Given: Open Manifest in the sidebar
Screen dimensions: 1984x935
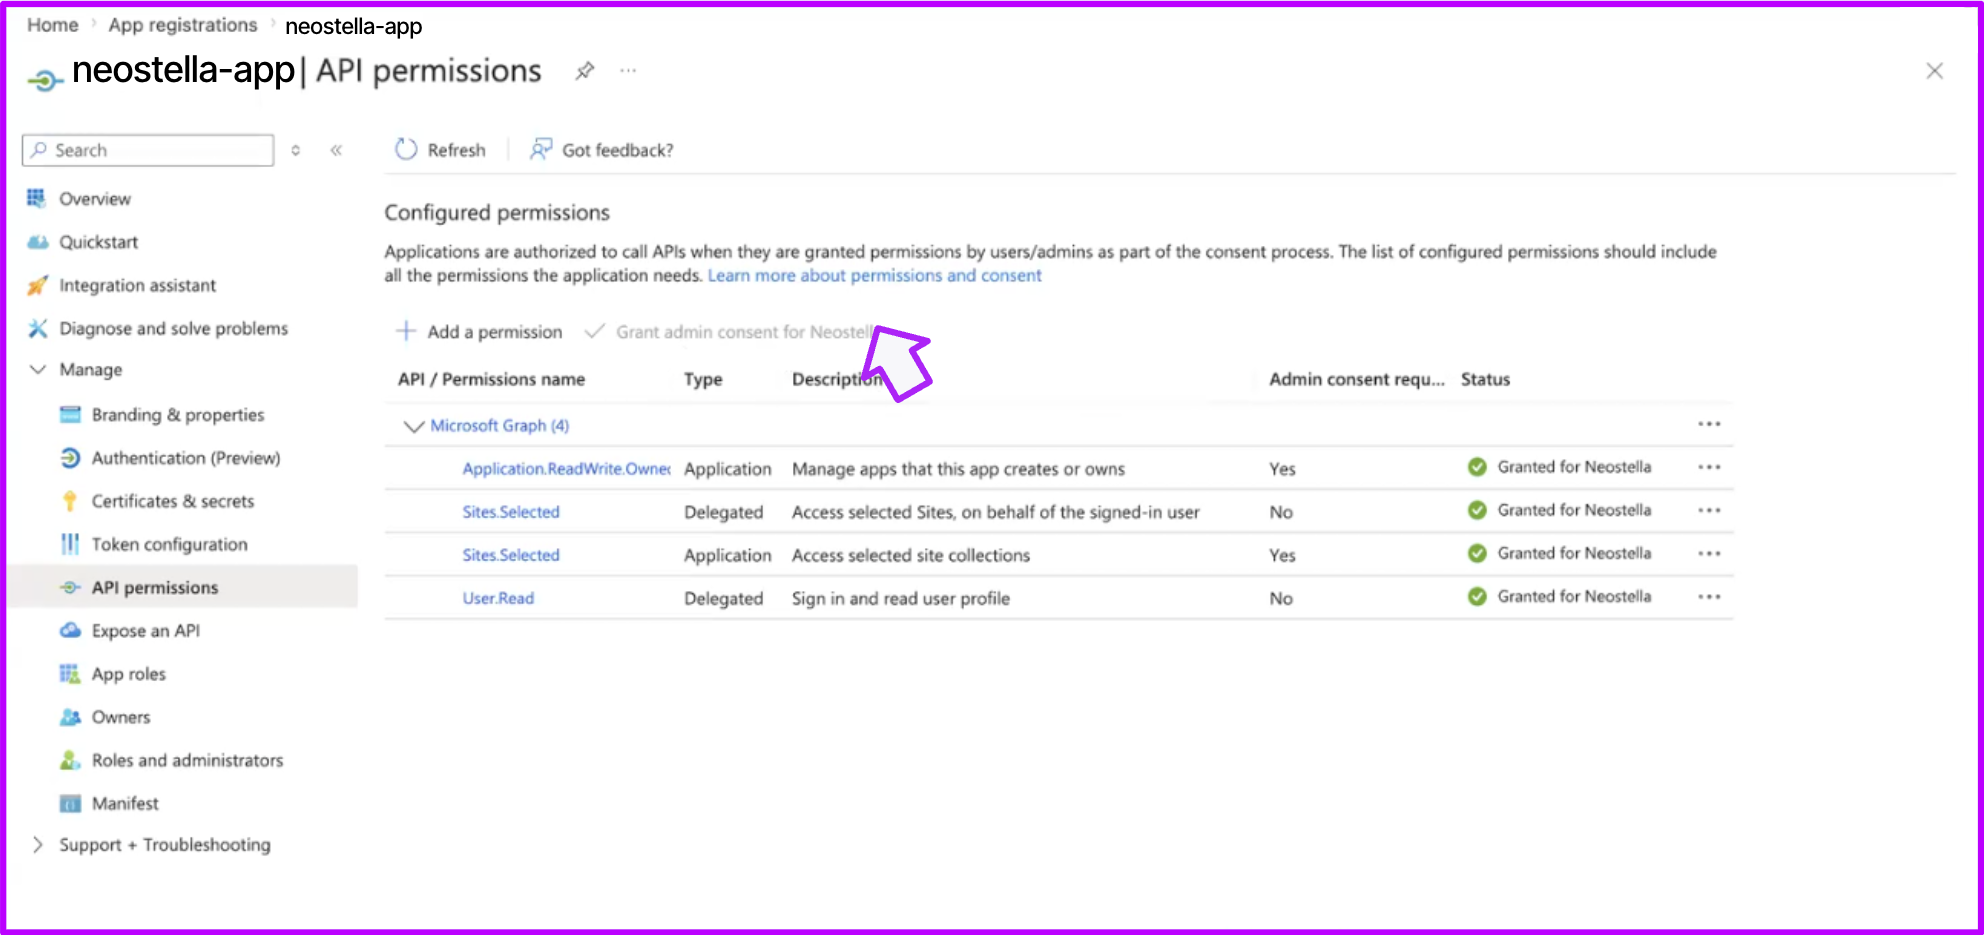Looking at the screenshot, I should pos(125,803).
